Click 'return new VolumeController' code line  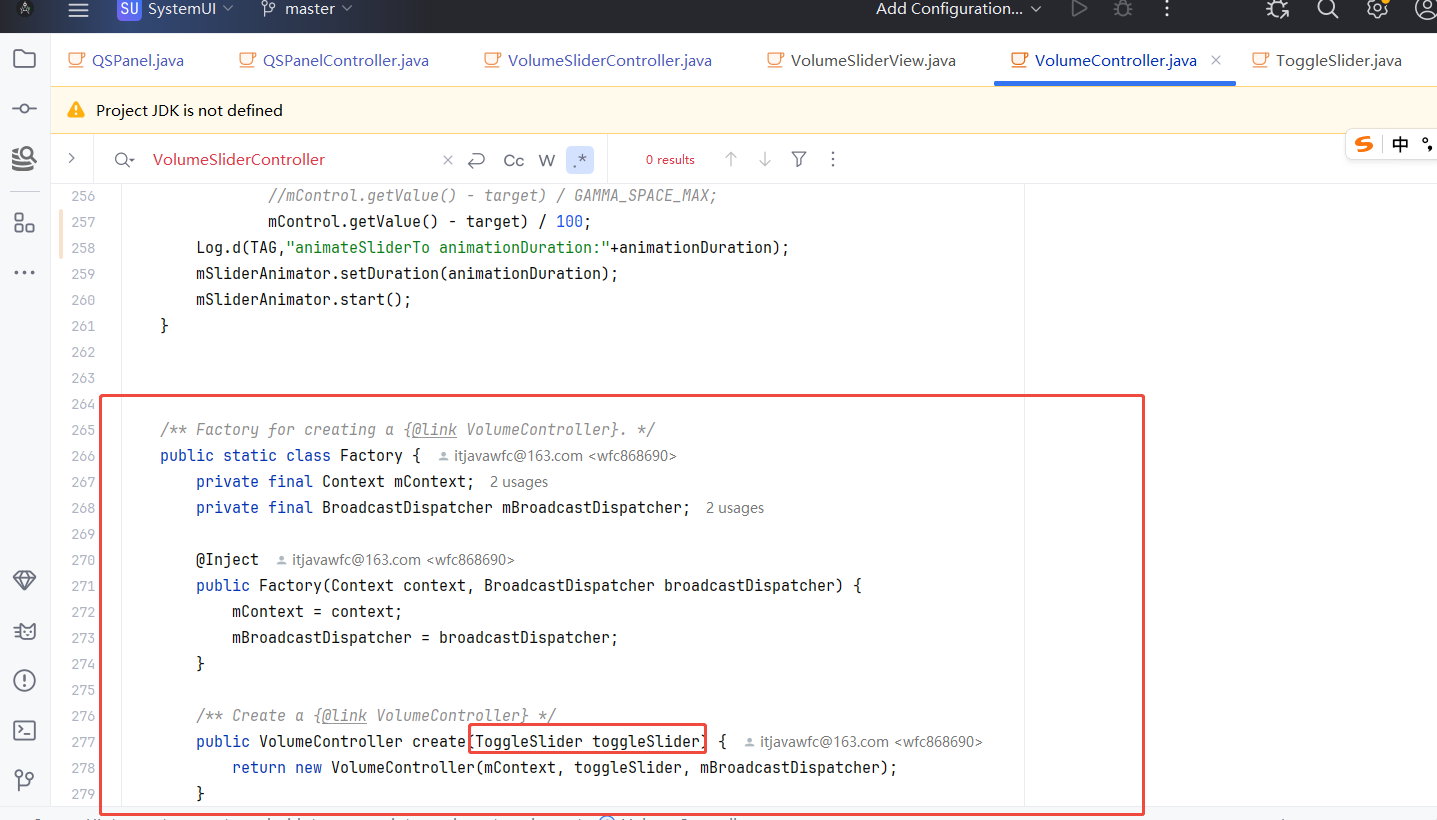(565, 768)
